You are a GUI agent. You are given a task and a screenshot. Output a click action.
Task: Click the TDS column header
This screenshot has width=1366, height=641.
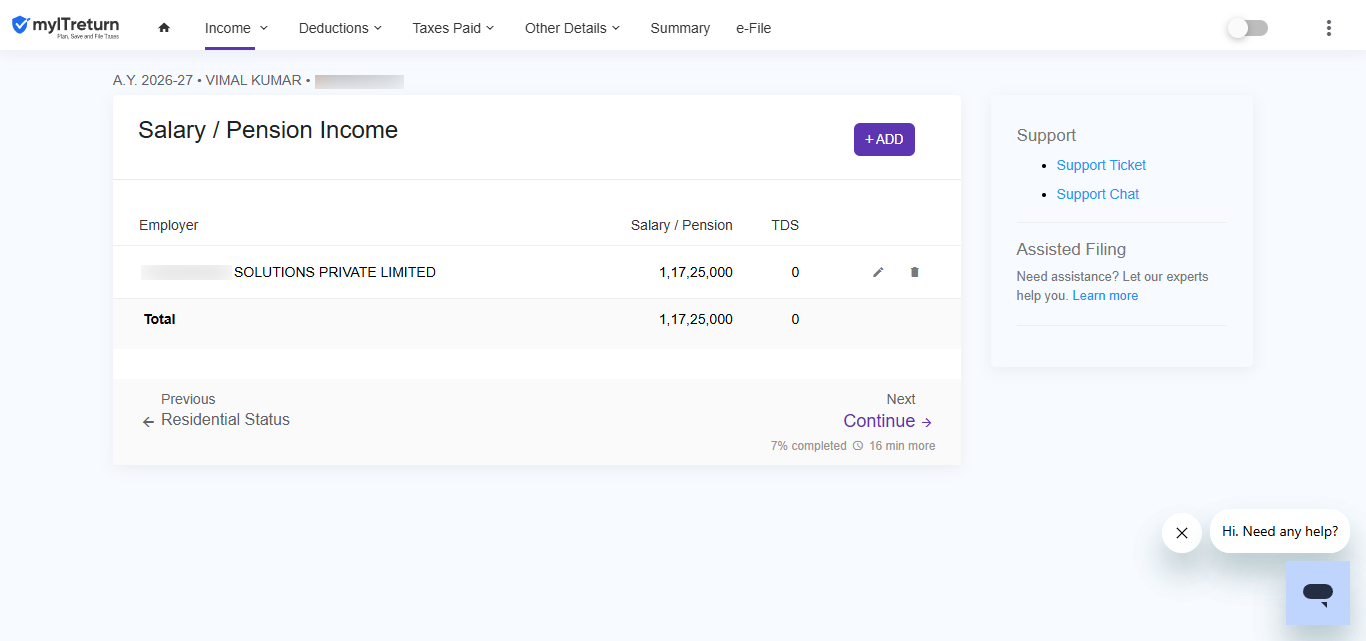pyautogui.click(x=785, y=225)
